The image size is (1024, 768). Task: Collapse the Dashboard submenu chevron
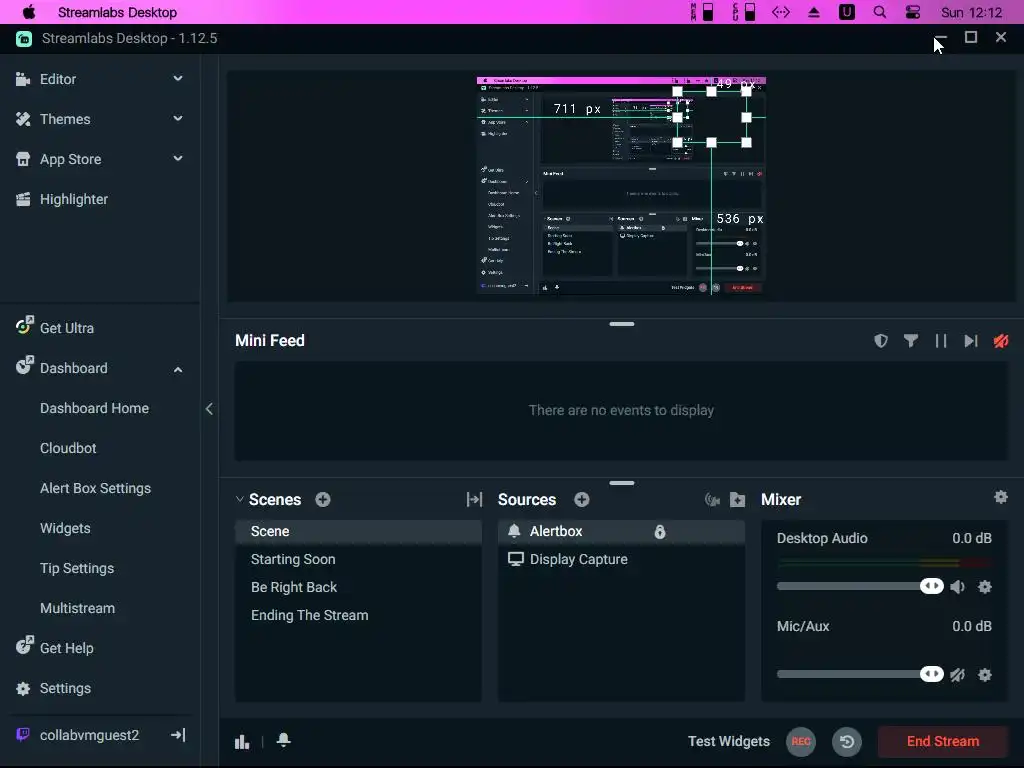pos(178,369)
